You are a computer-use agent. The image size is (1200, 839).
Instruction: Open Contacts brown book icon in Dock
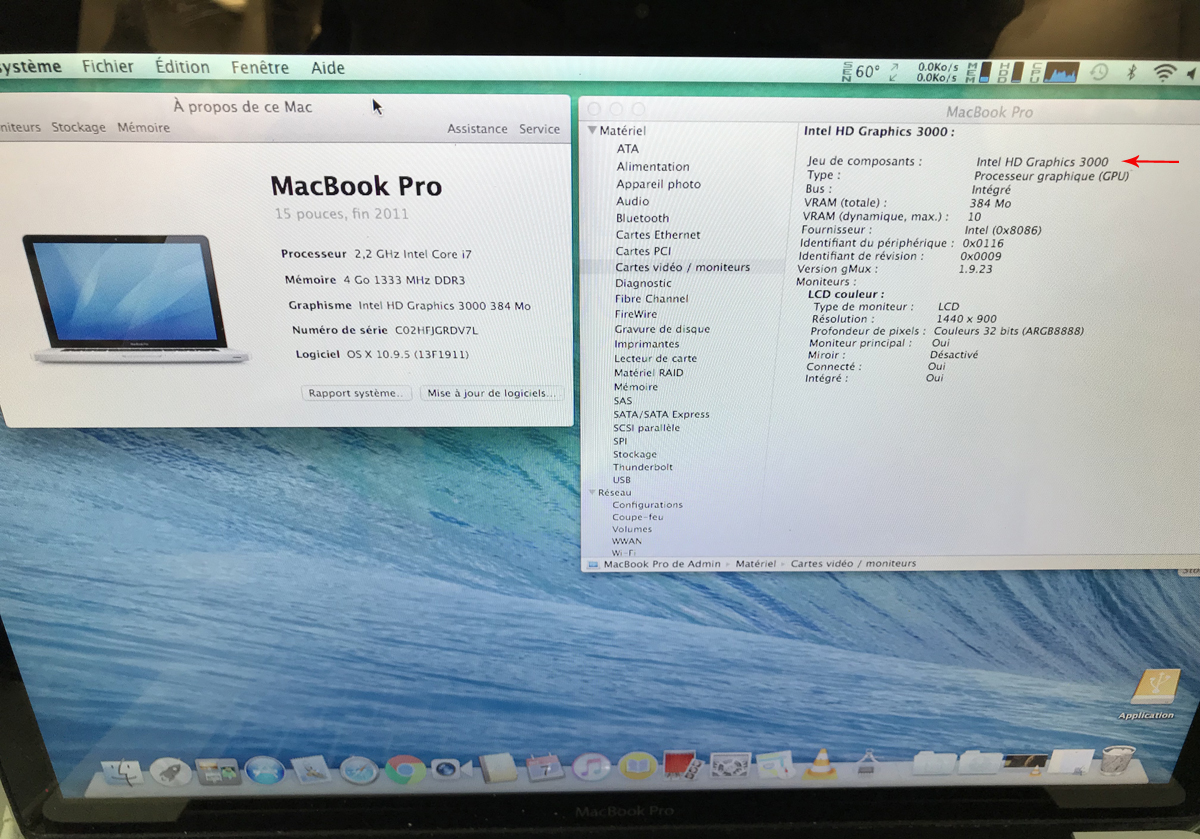click(x=498, y=768)
